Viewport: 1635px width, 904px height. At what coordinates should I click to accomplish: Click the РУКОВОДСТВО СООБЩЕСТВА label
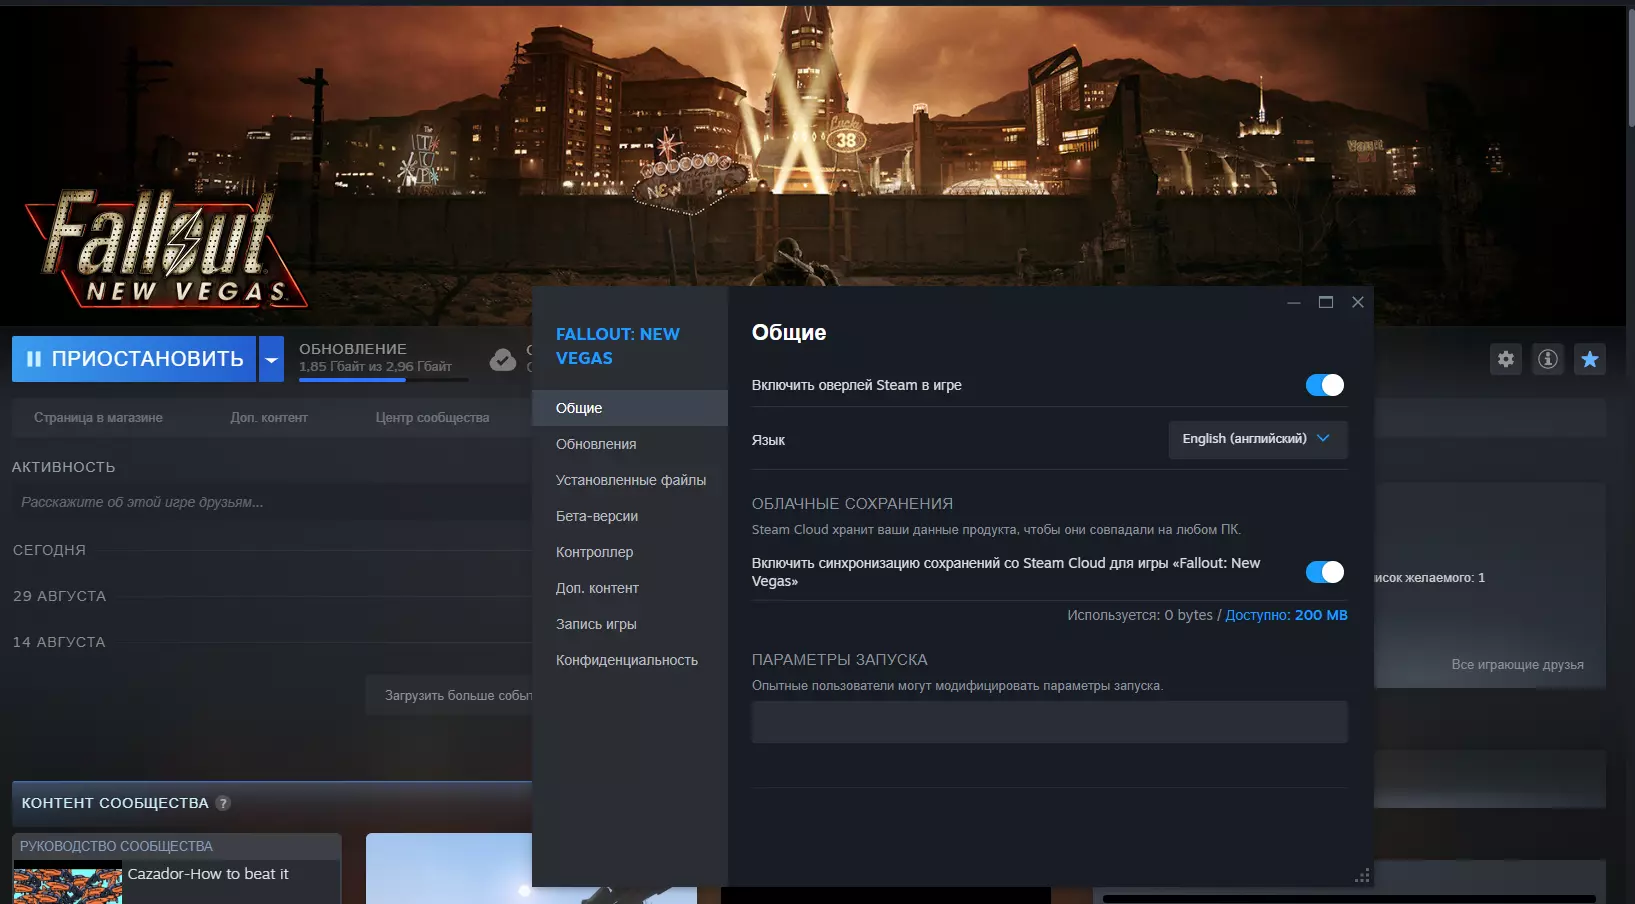116,846
